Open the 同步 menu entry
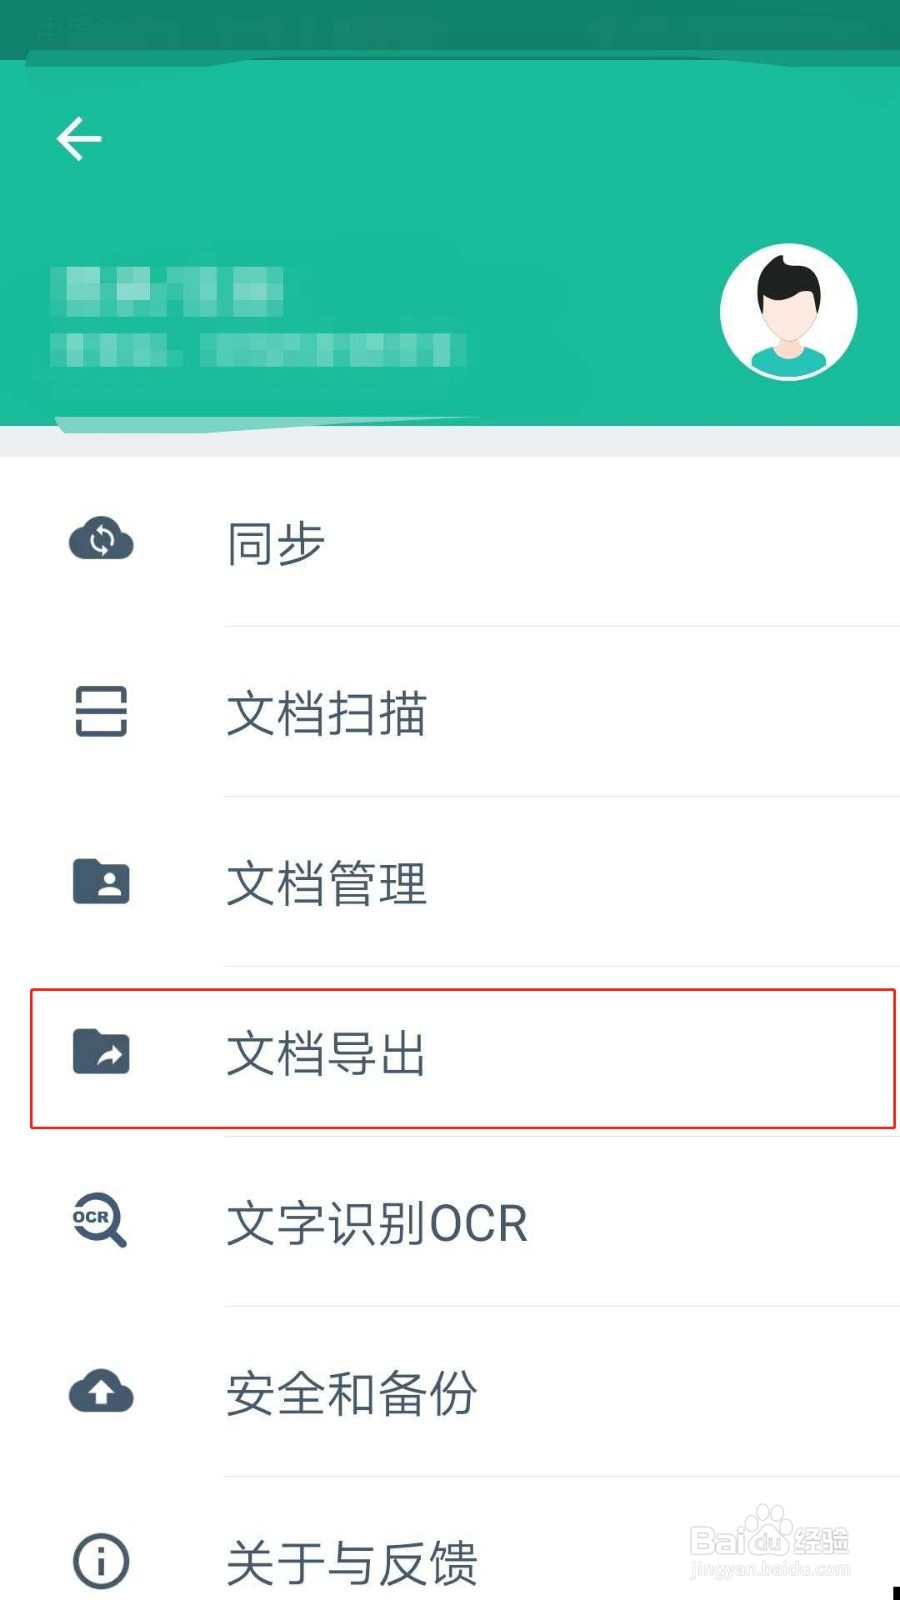This screenshot has height=1600, width=900. coord(275,543)
